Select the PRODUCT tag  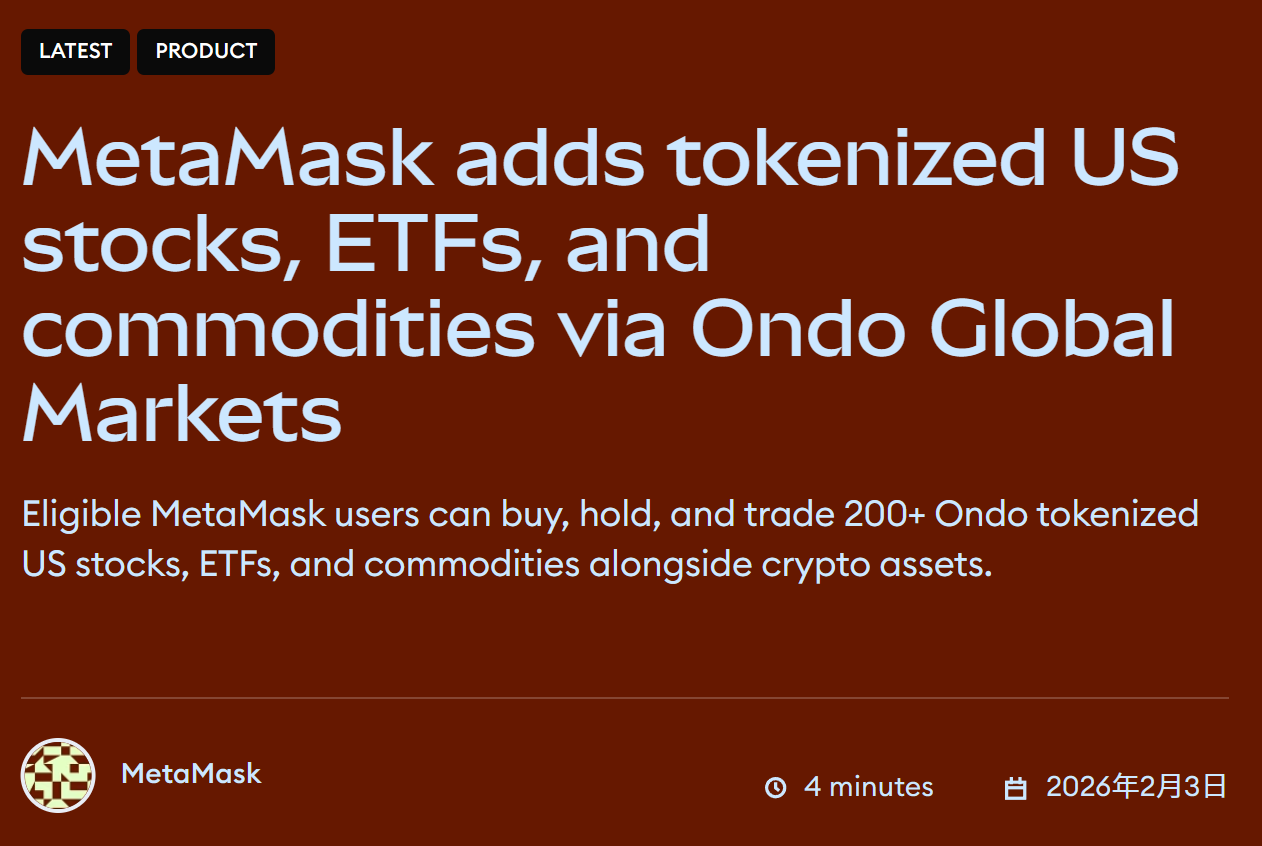click(206, 51)
